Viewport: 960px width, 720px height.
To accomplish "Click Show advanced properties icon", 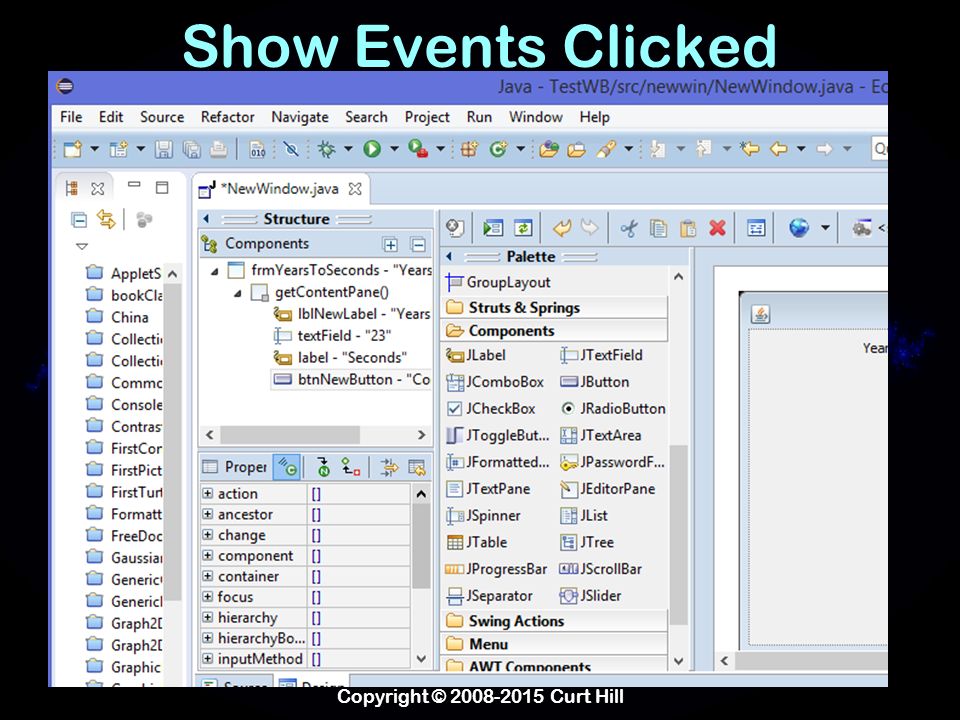I will pyautogui.click(x=389, y=467).
